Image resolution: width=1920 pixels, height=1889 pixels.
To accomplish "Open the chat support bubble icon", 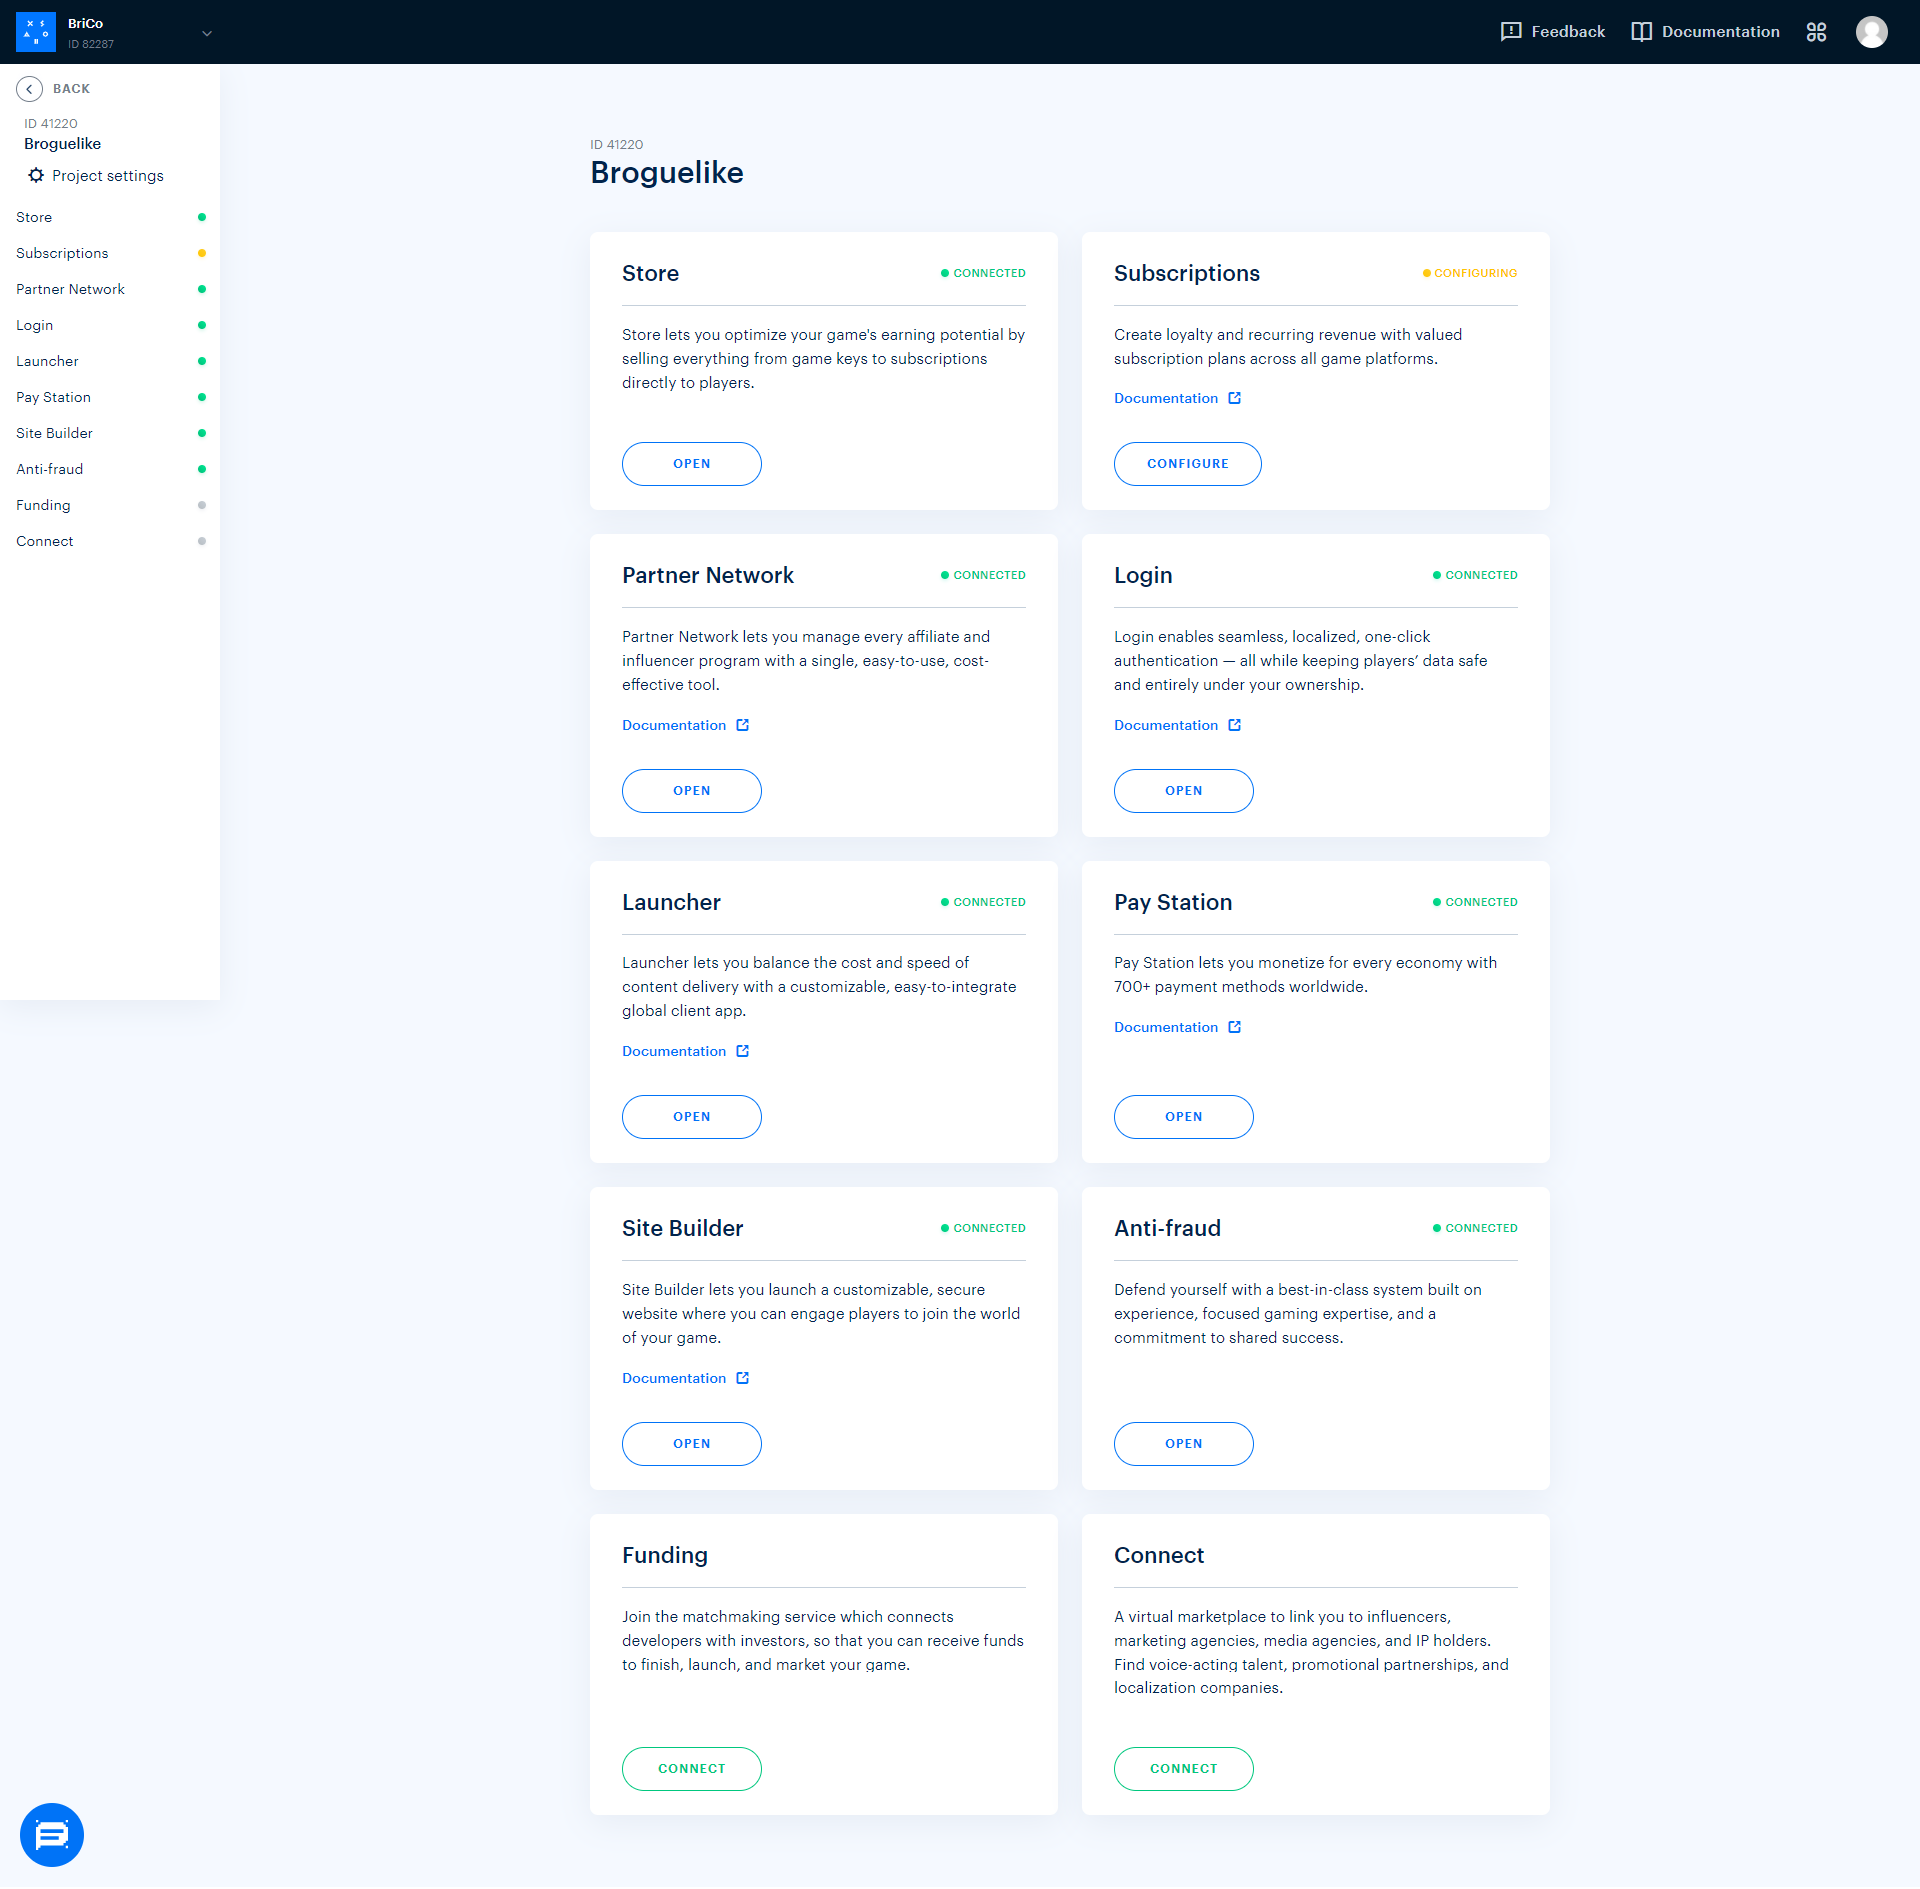I will [52, 1835].
